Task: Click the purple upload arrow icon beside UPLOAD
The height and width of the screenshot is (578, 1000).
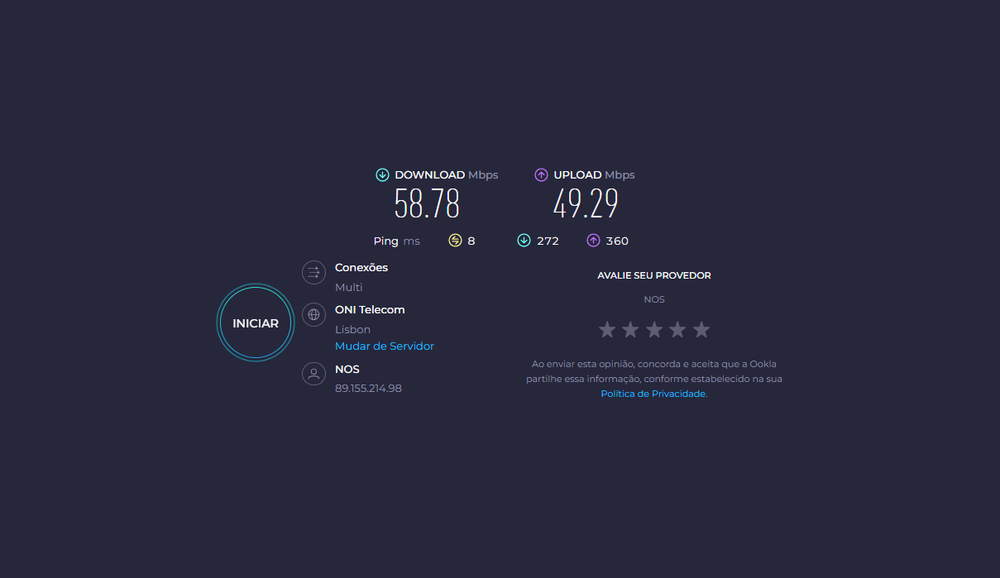Action: (541, 175)
